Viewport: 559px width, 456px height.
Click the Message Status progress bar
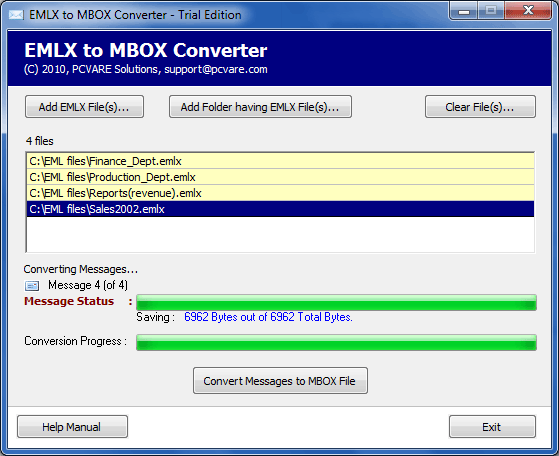coord(336,302)
